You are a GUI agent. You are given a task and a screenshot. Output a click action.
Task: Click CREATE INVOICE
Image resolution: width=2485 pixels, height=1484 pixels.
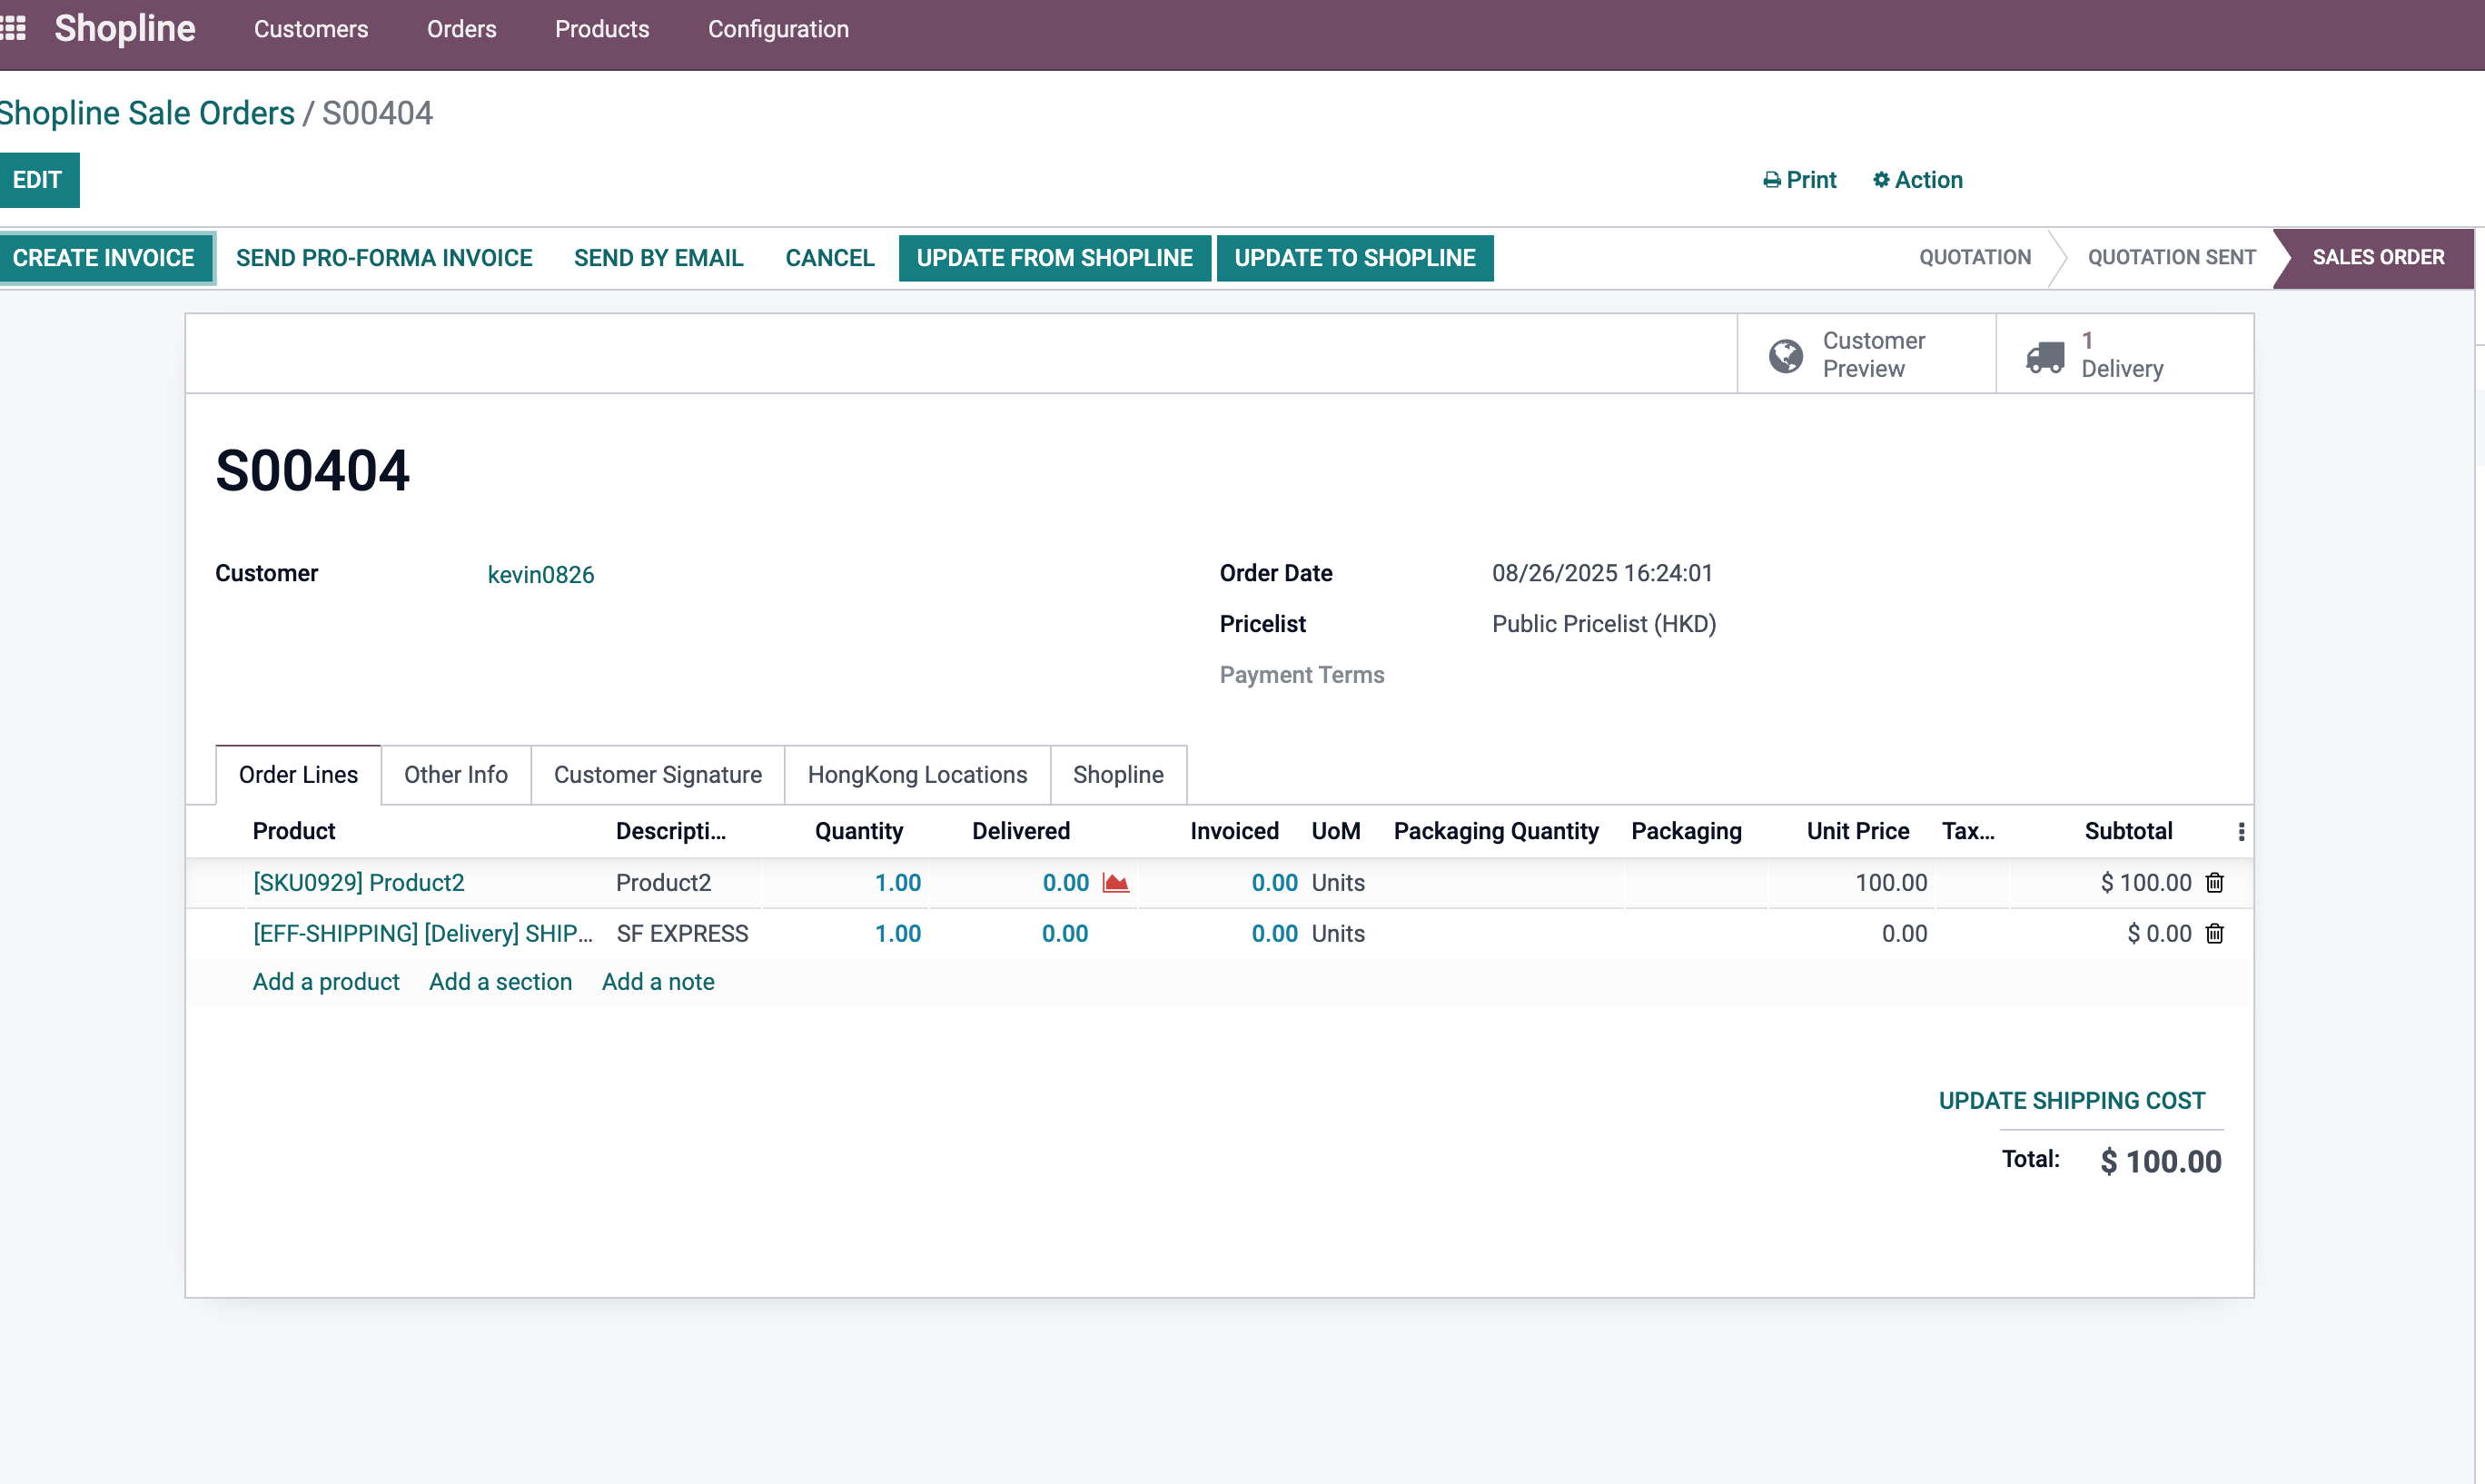pyautogui.click(x=104, y=258)
